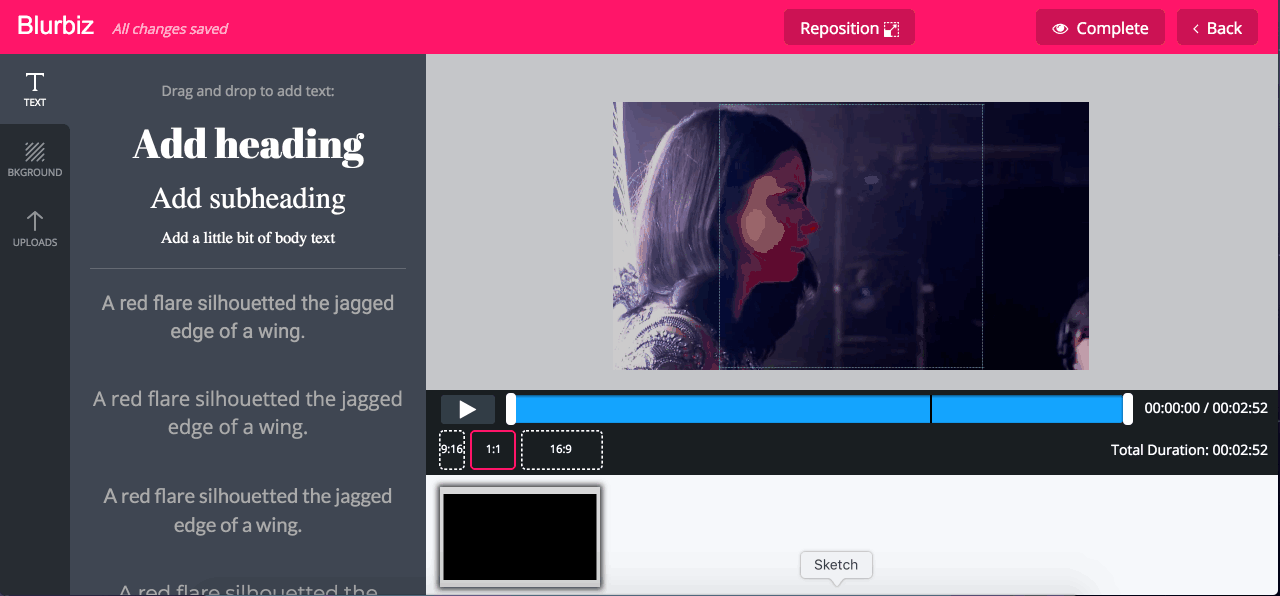Switch to the 16:9 aspect ratio
This screenshot has height=596, width=1280.
561,449
